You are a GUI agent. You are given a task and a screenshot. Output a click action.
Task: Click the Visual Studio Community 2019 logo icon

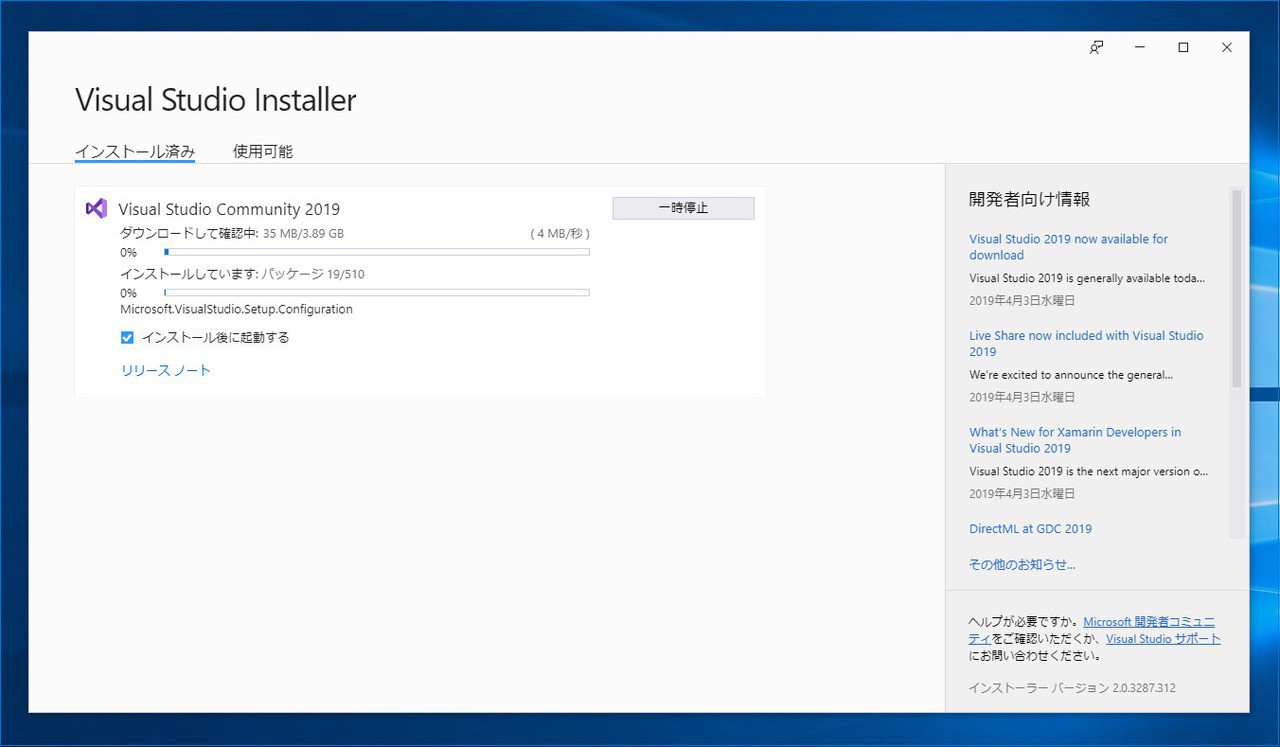pos(96,208)
